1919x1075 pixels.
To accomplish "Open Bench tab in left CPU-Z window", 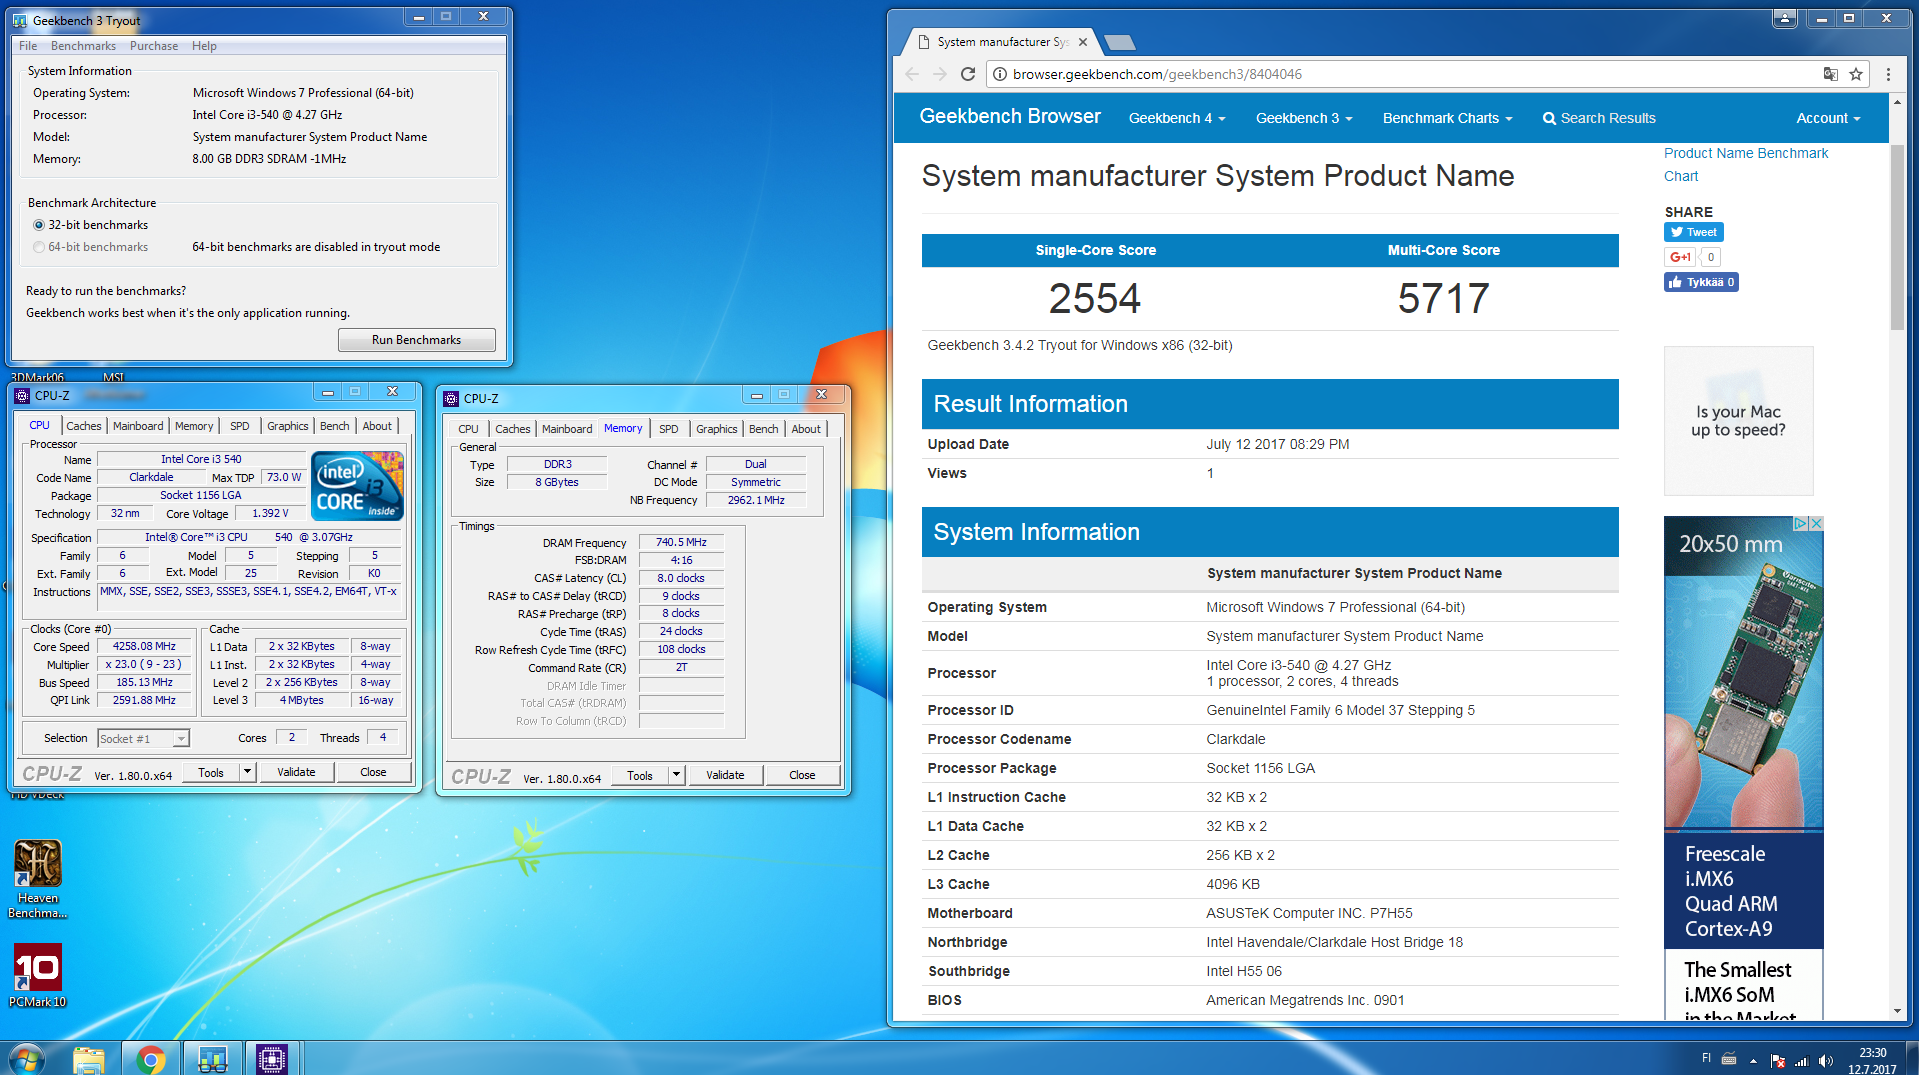I will 335,426.
